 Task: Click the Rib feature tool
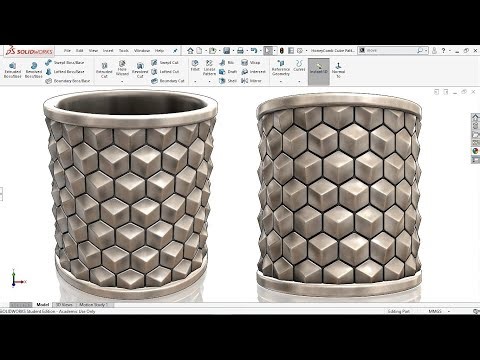(x=227, y=63)
